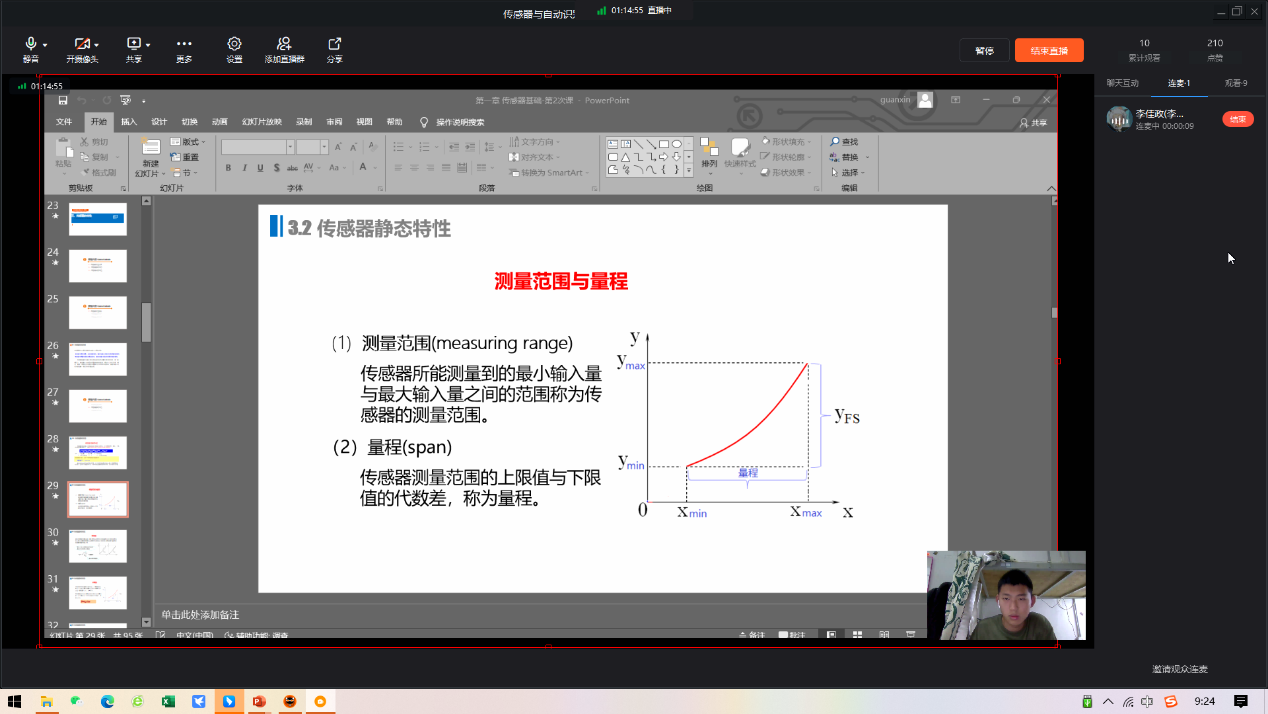Click the 邀请观众连麦 invite link

(1180, 669)
